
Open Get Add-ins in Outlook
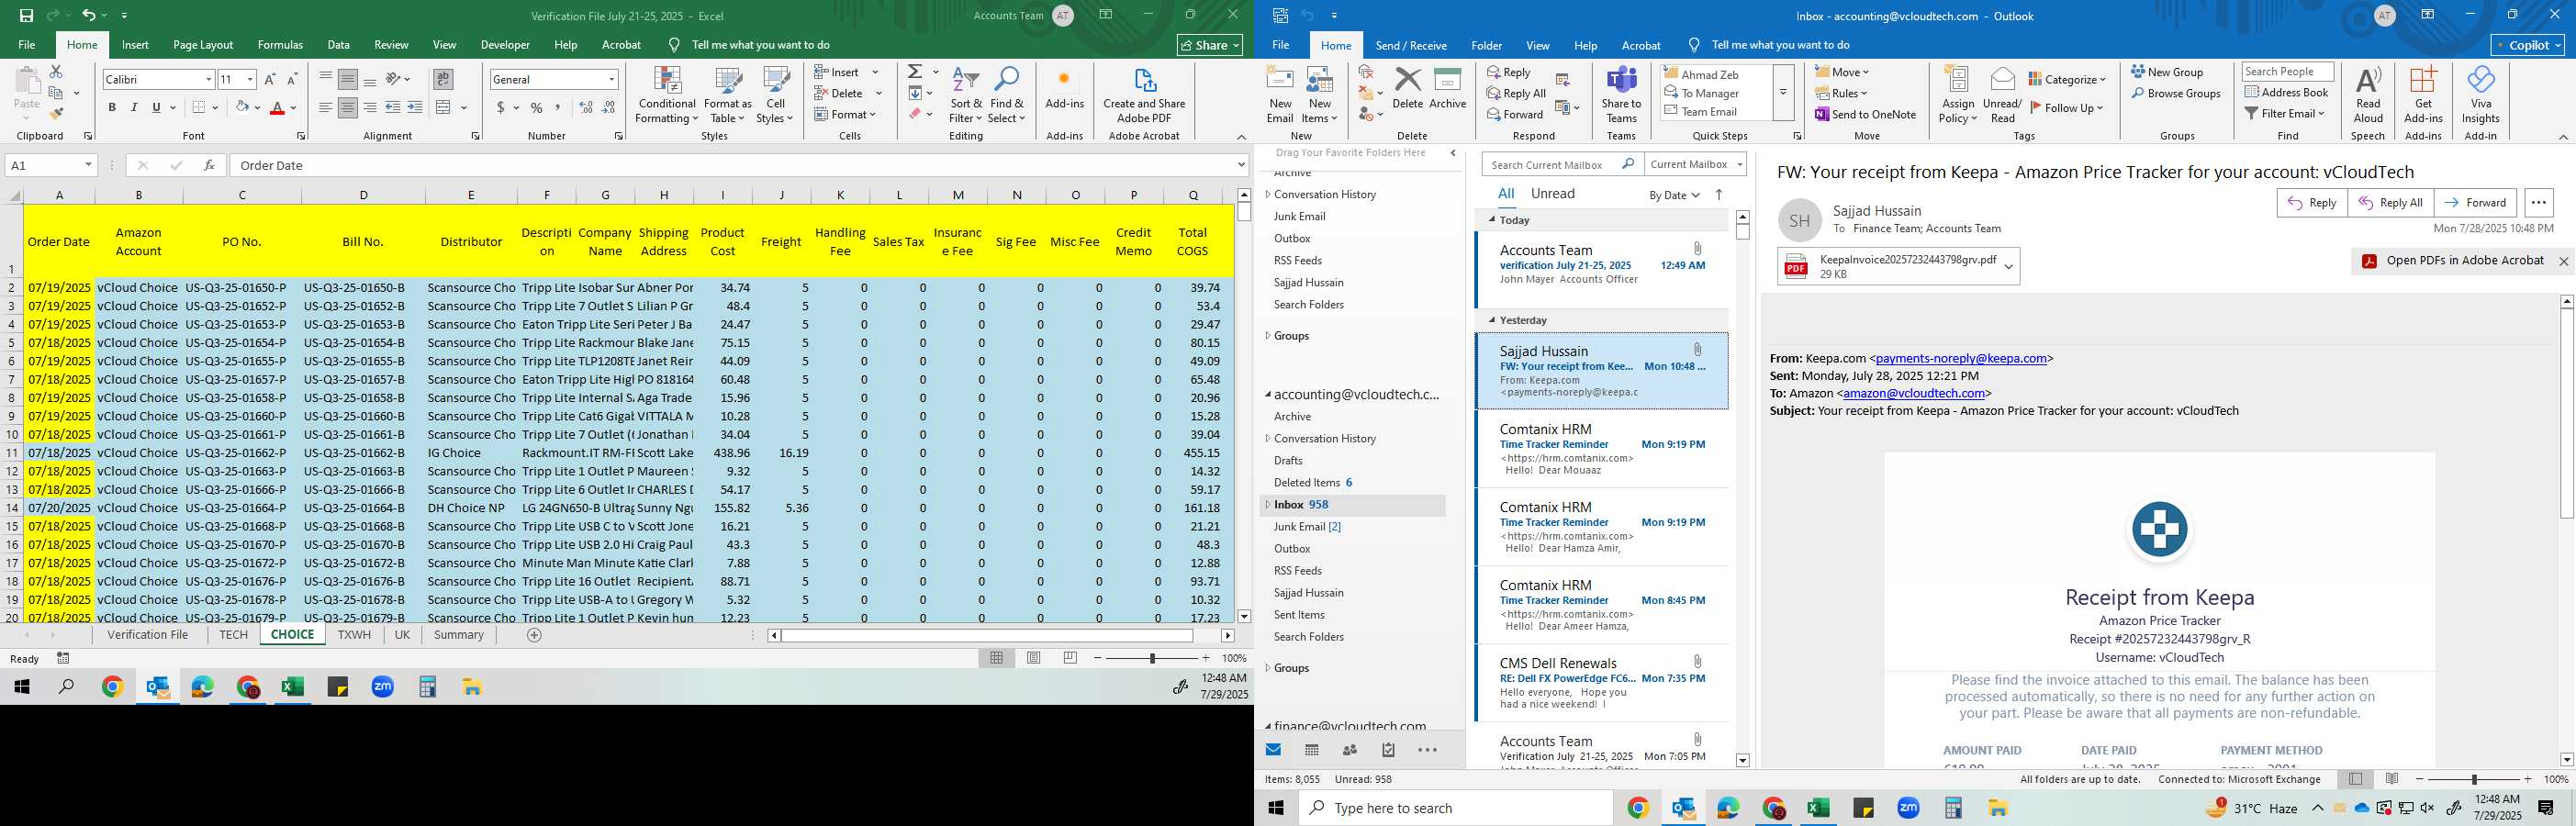point(2423,95)
